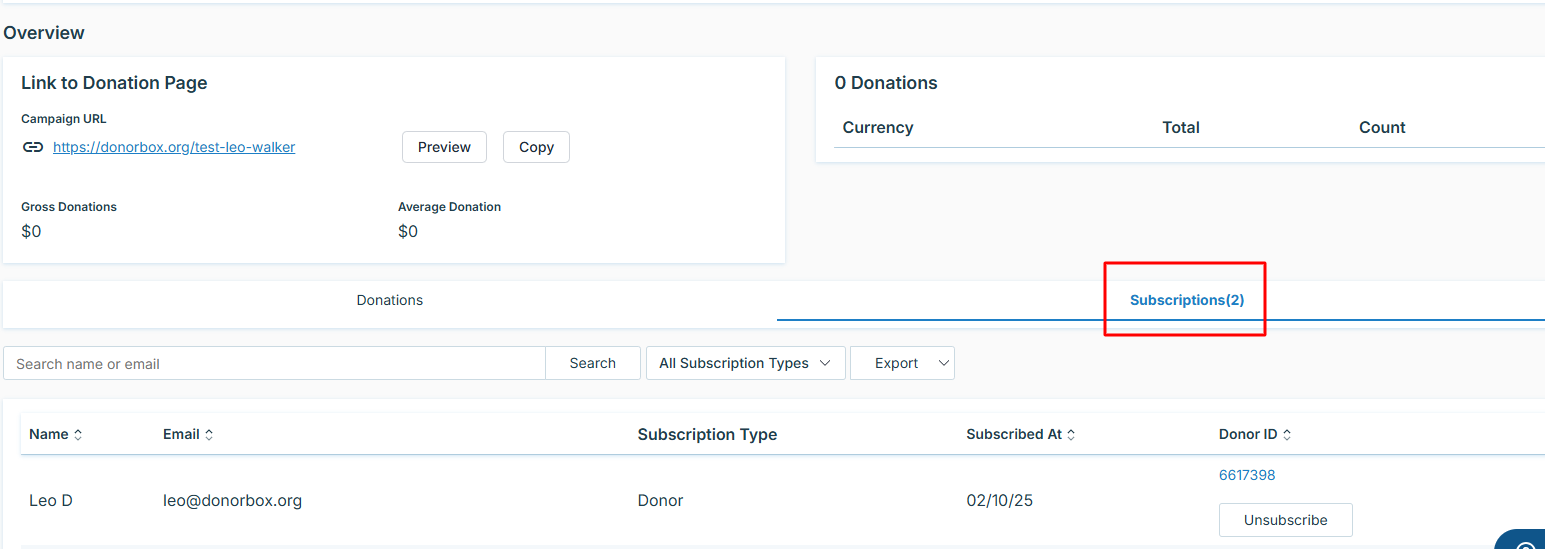
Task: Click the Search name or email field
Action: click(274, 364)
